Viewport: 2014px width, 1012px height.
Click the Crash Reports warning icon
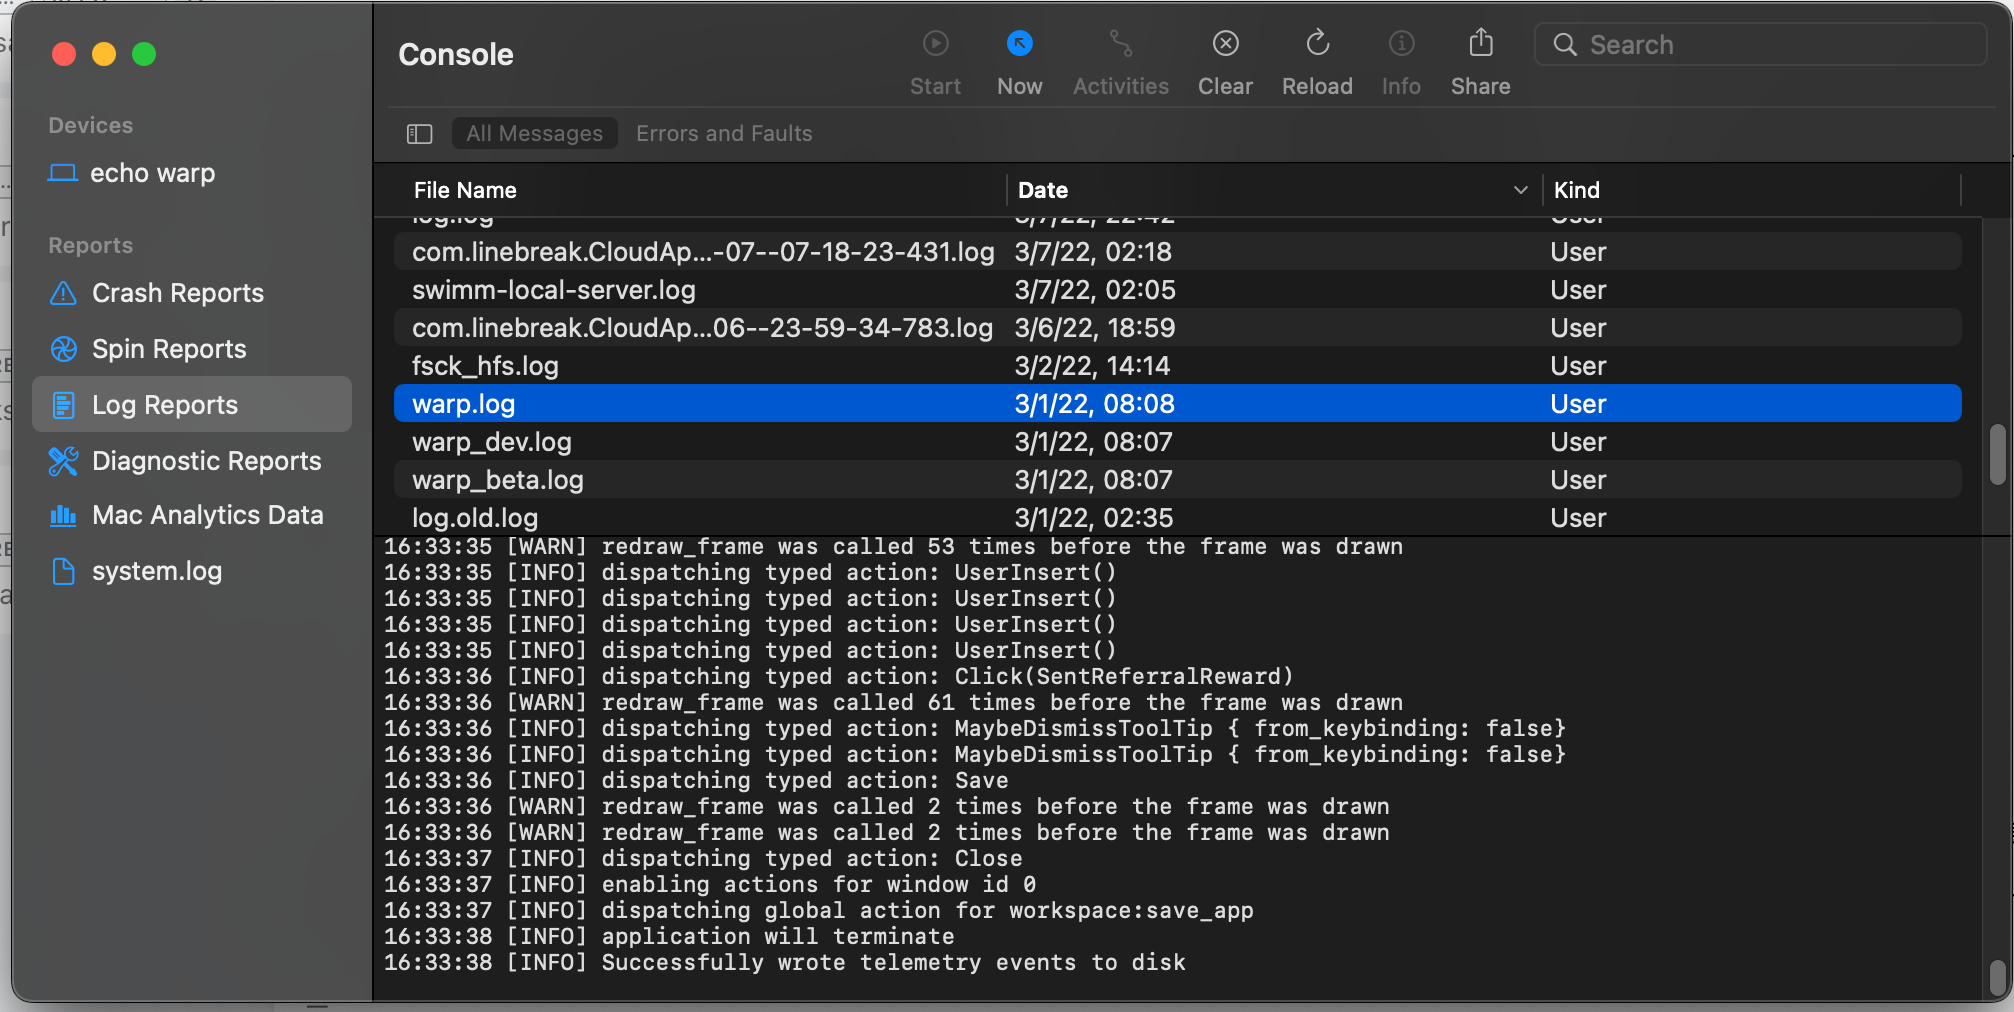tap(63, 293)
